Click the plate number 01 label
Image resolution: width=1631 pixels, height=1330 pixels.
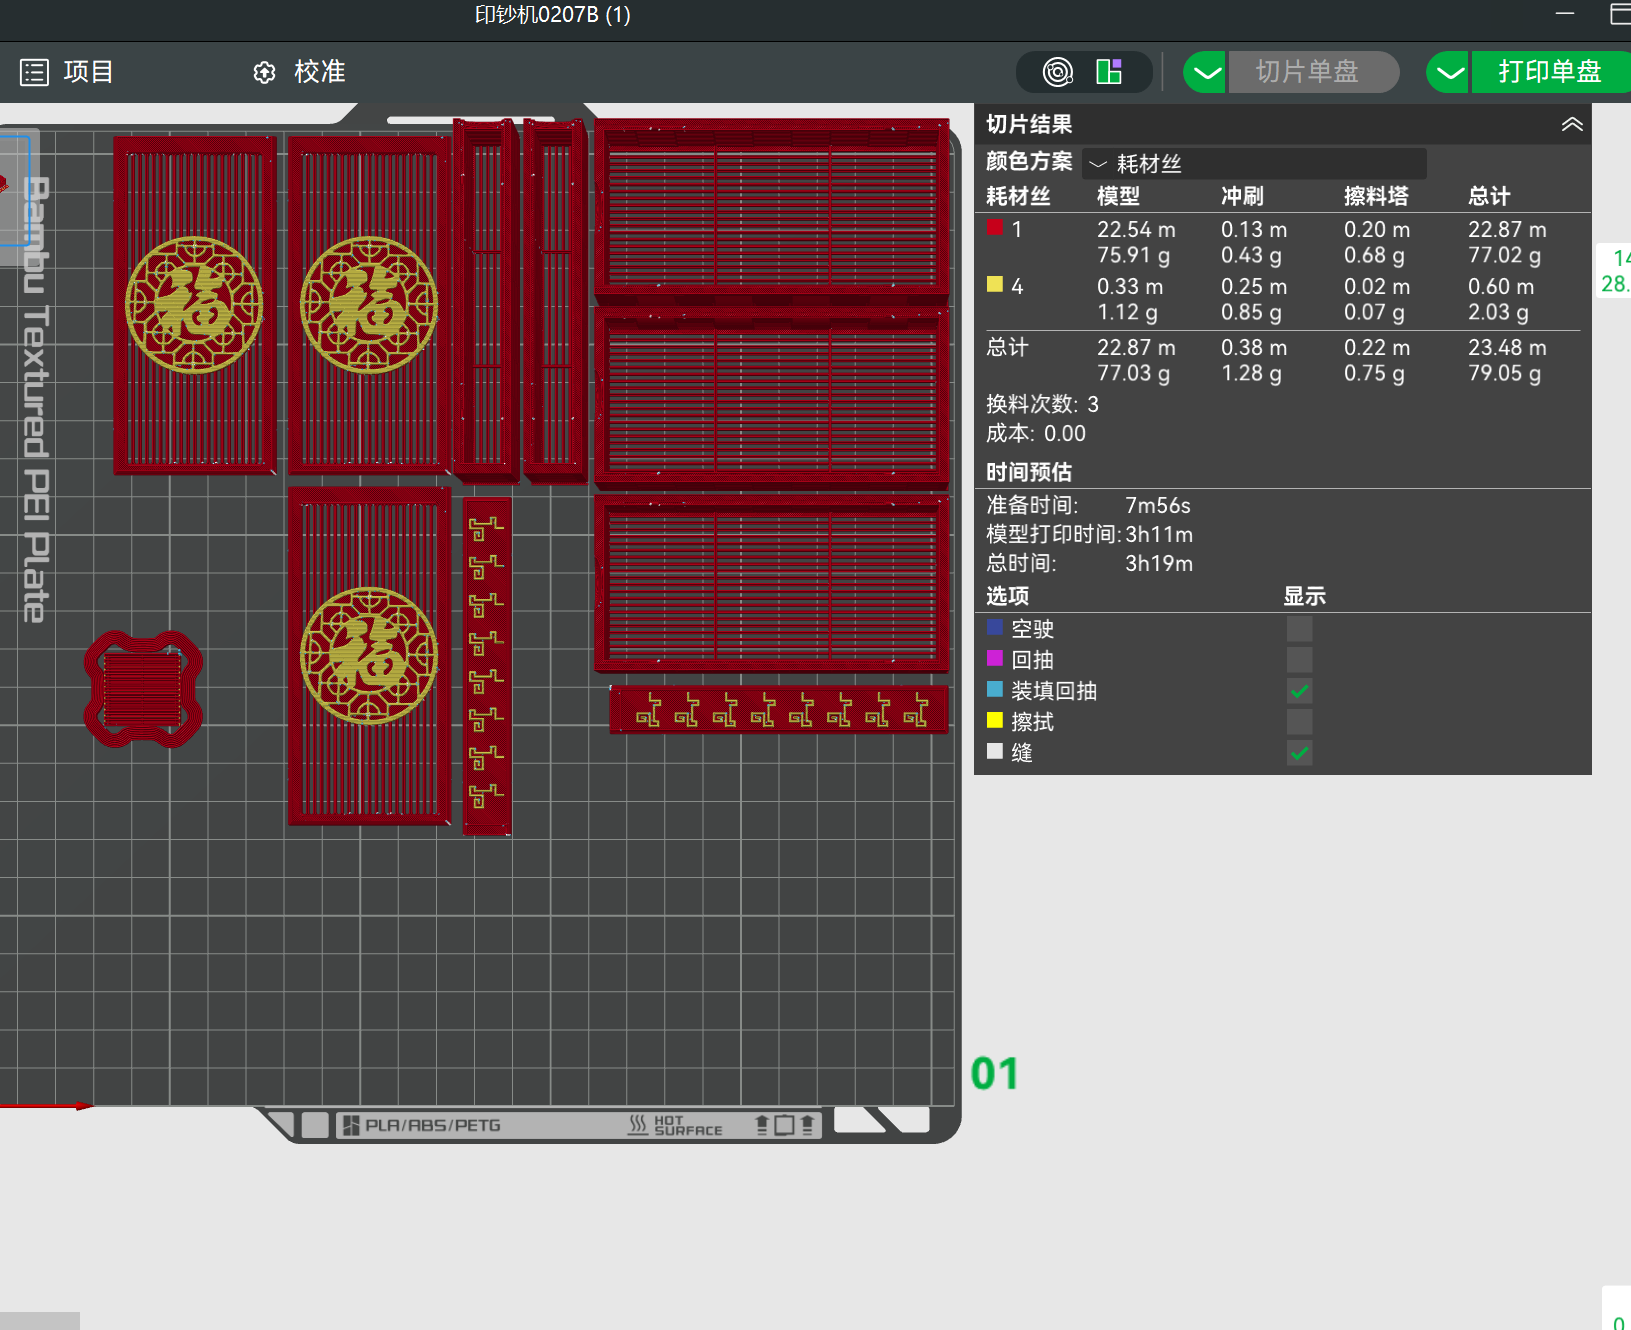(994, 1074)
